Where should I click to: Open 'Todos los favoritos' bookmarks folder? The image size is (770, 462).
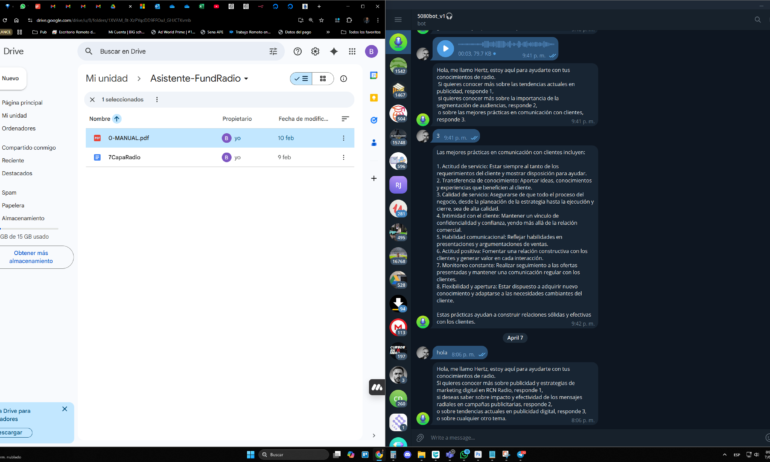pyautogui.click(x=361, y=32)
